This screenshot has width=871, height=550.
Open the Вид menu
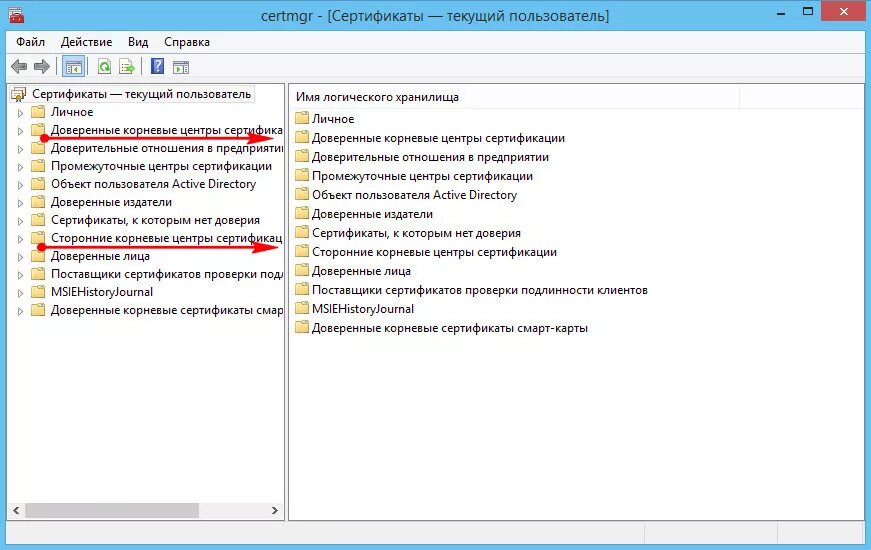coord(138,42)
